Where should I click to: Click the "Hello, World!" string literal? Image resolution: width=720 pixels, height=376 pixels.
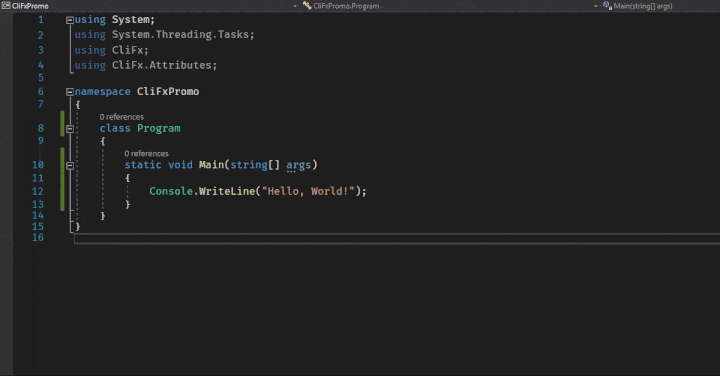pyautogui.click(x=308, y=191)
